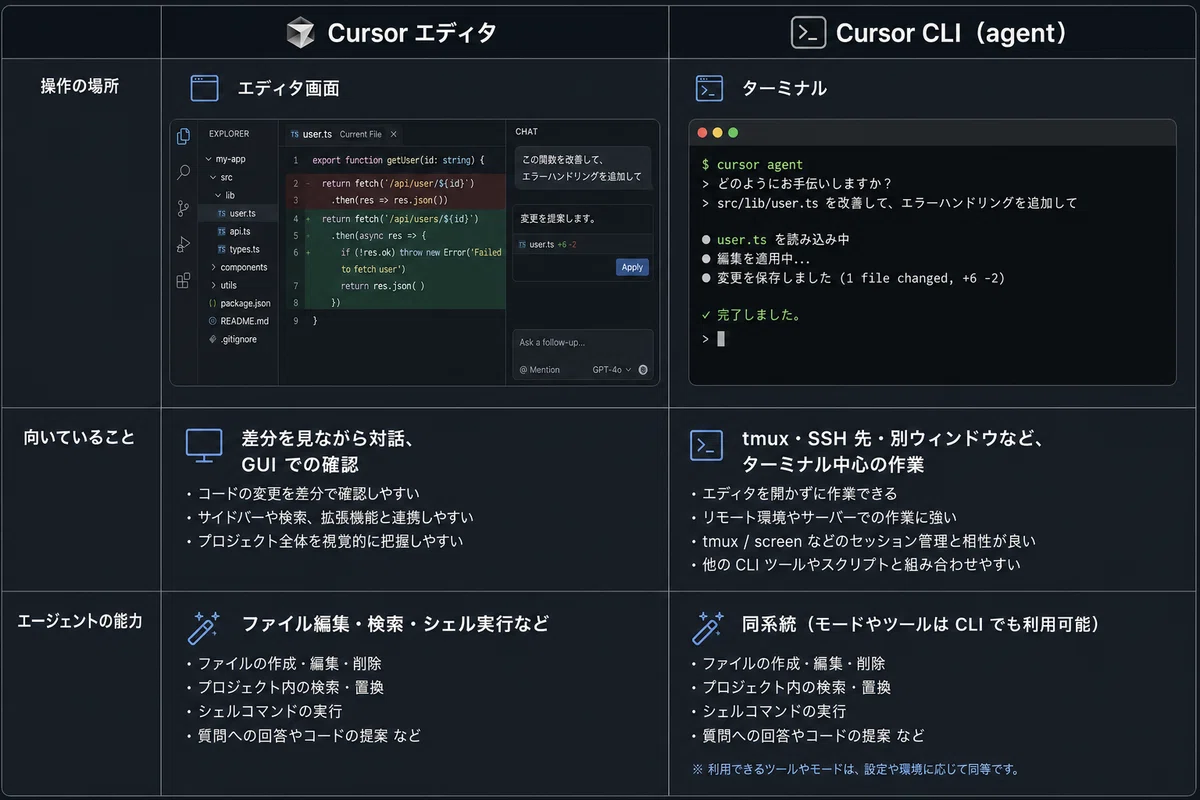The image size is (1200, 800).
Task: Click the diamond icon of .gitignore
Action: point(212,339)
